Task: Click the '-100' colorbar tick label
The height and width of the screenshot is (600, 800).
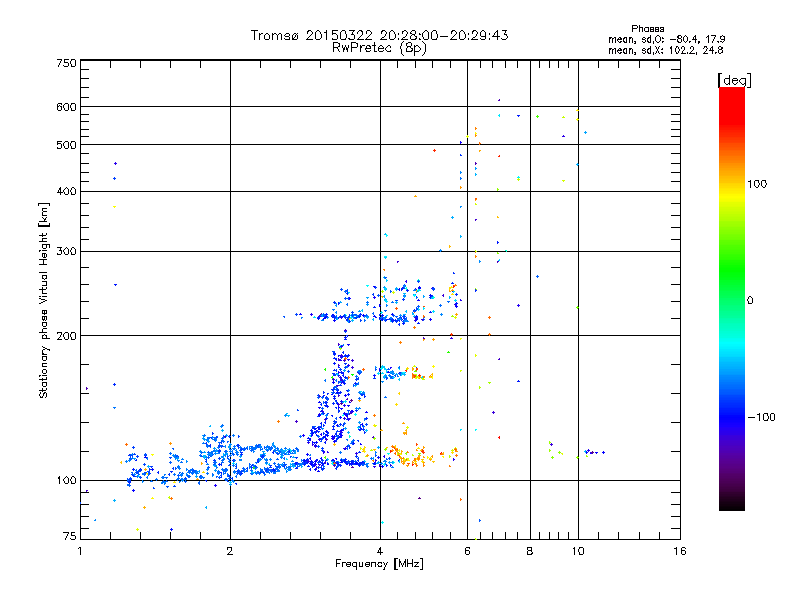Action: click(761, 417)
